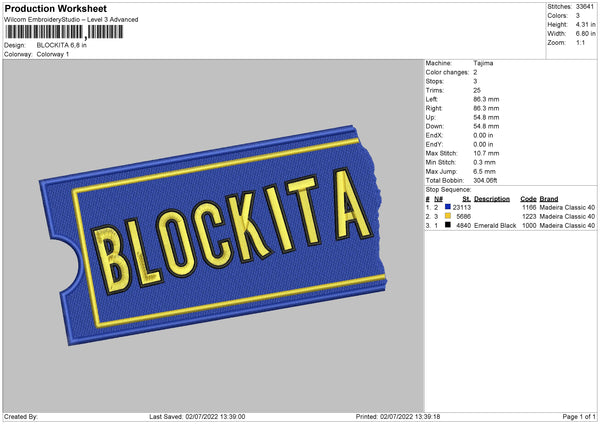Click the Height value 4.31 in

585,24
